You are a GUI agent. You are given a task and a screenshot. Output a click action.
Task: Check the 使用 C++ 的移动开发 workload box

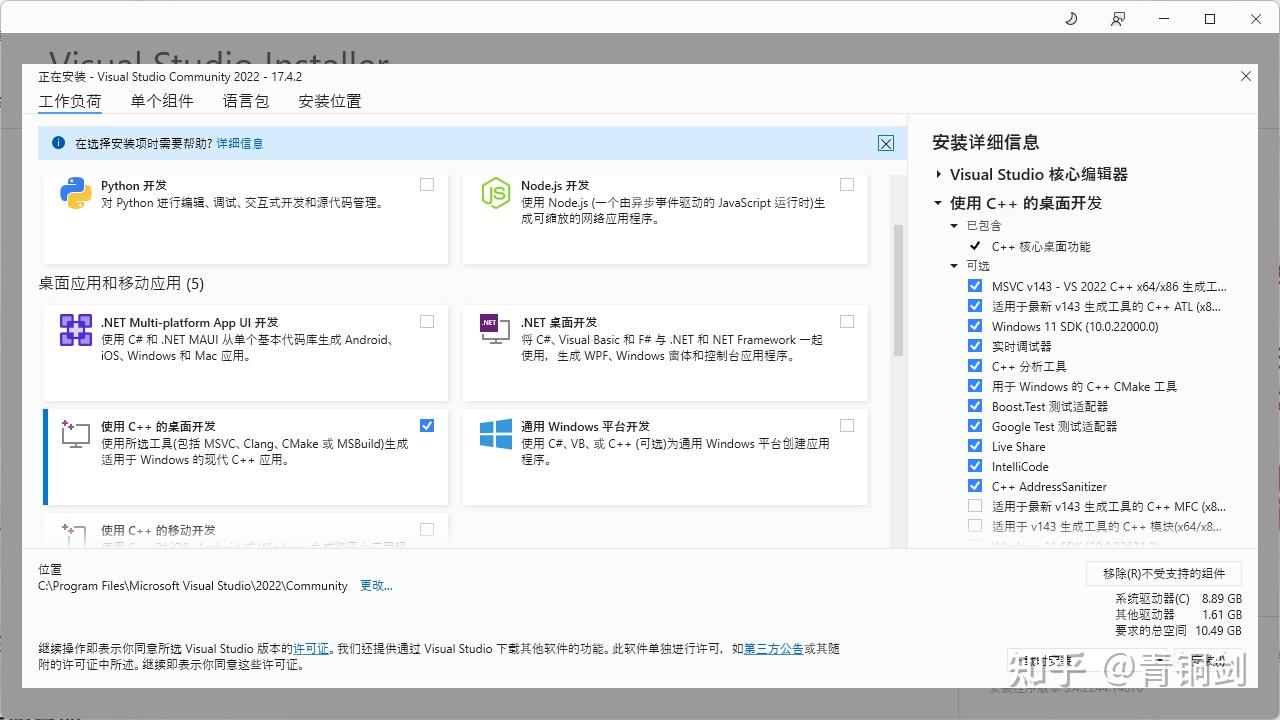[427, 529]
